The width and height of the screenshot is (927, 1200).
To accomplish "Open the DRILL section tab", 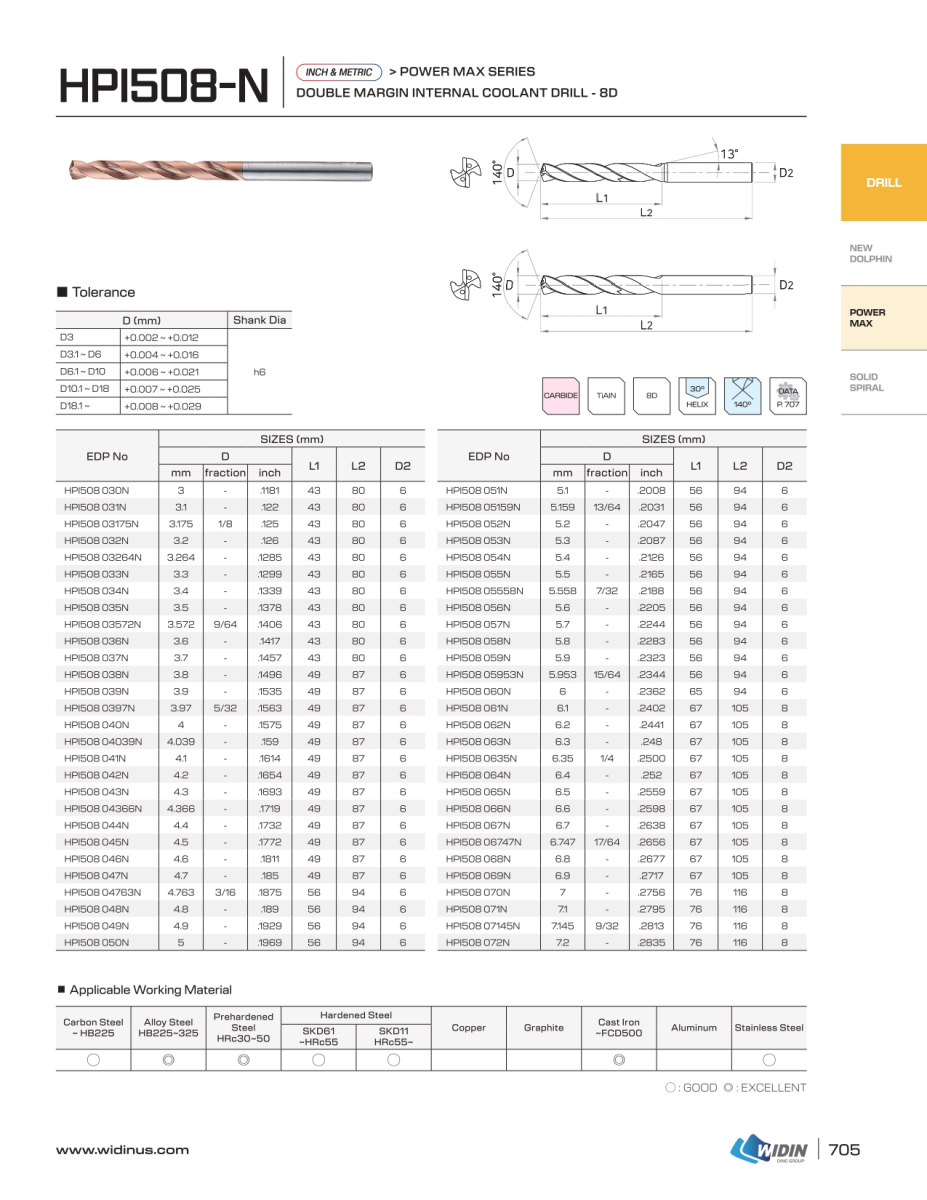I will [883, 183].
